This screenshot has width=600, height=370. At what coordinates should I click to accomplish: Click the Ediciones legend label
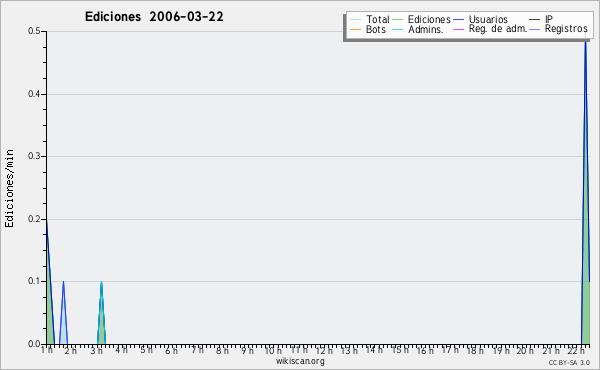point(429,19)
